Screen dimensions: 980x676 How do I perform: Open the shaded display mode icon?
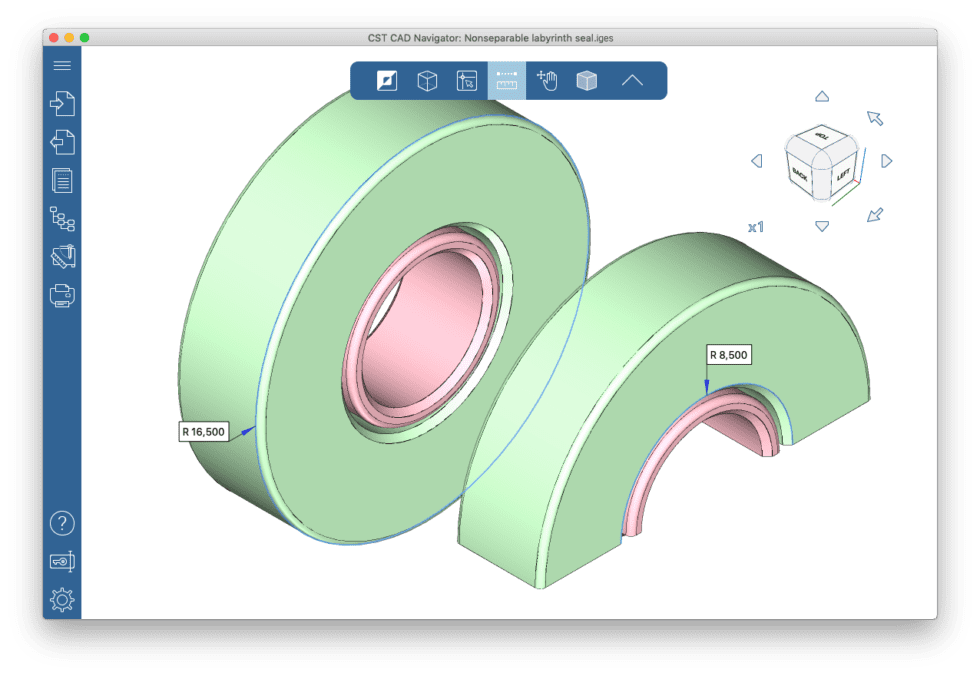pos(587,81)
